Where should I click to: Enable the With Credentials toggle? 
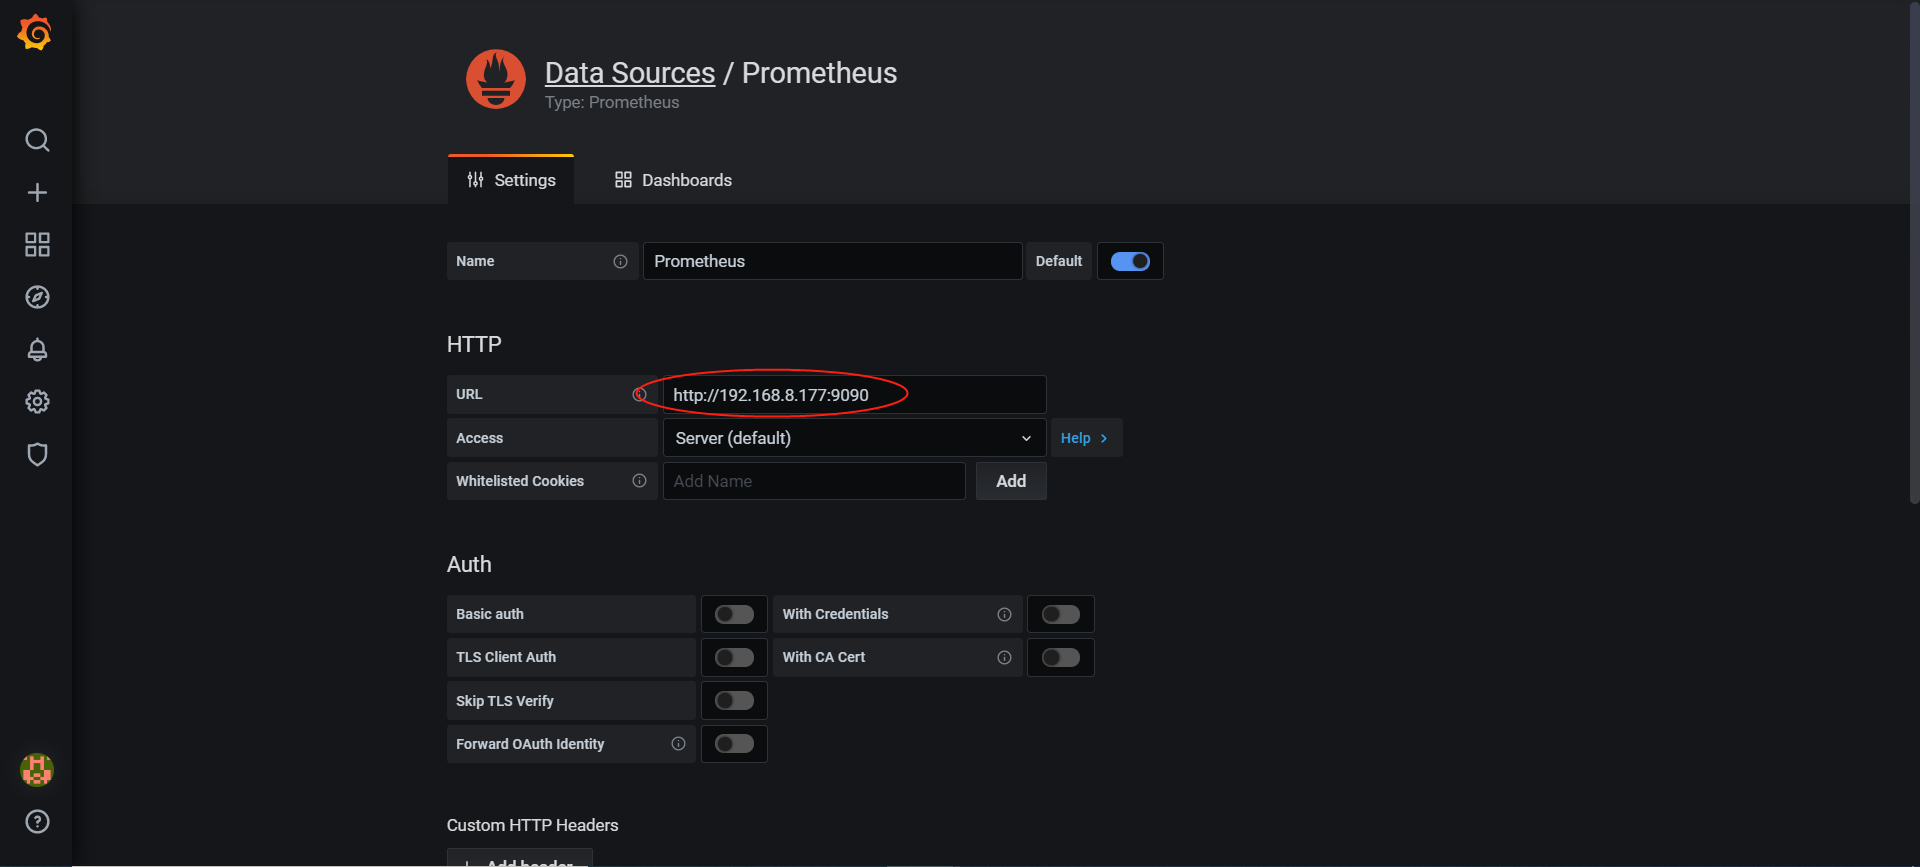pyautogui.click(x=1061, y=614)
